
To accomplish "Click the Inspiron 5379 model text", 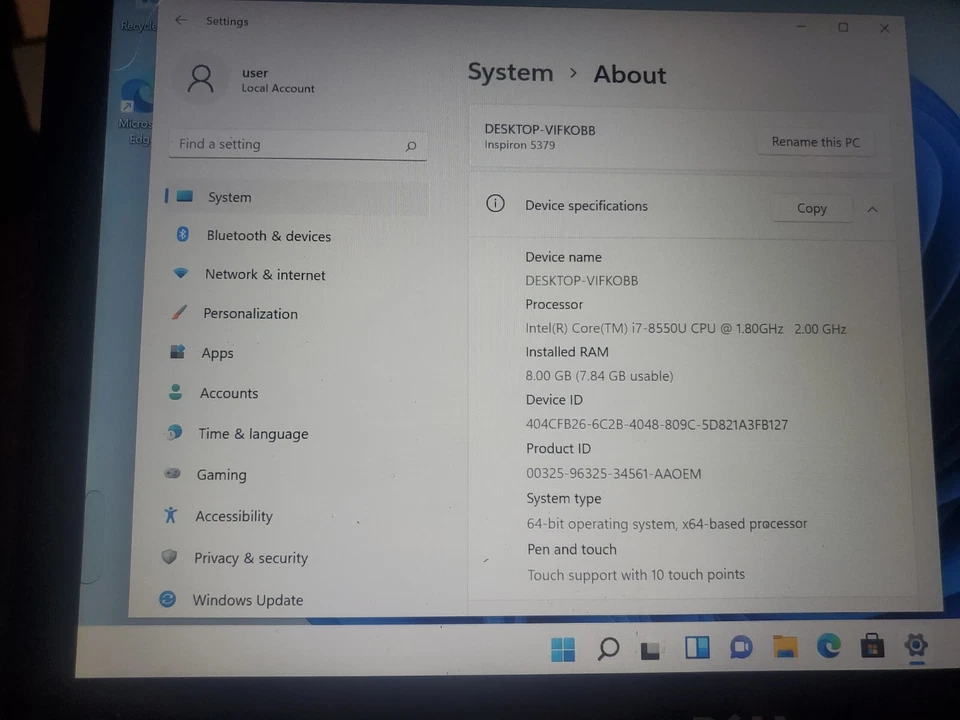I will (520, 145).
